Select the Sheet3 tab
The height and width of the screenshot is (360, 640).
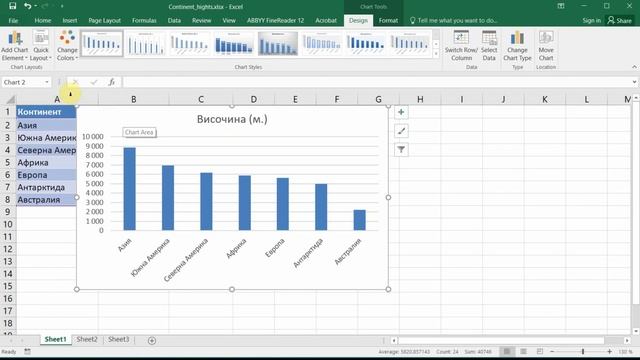(119, 340)
